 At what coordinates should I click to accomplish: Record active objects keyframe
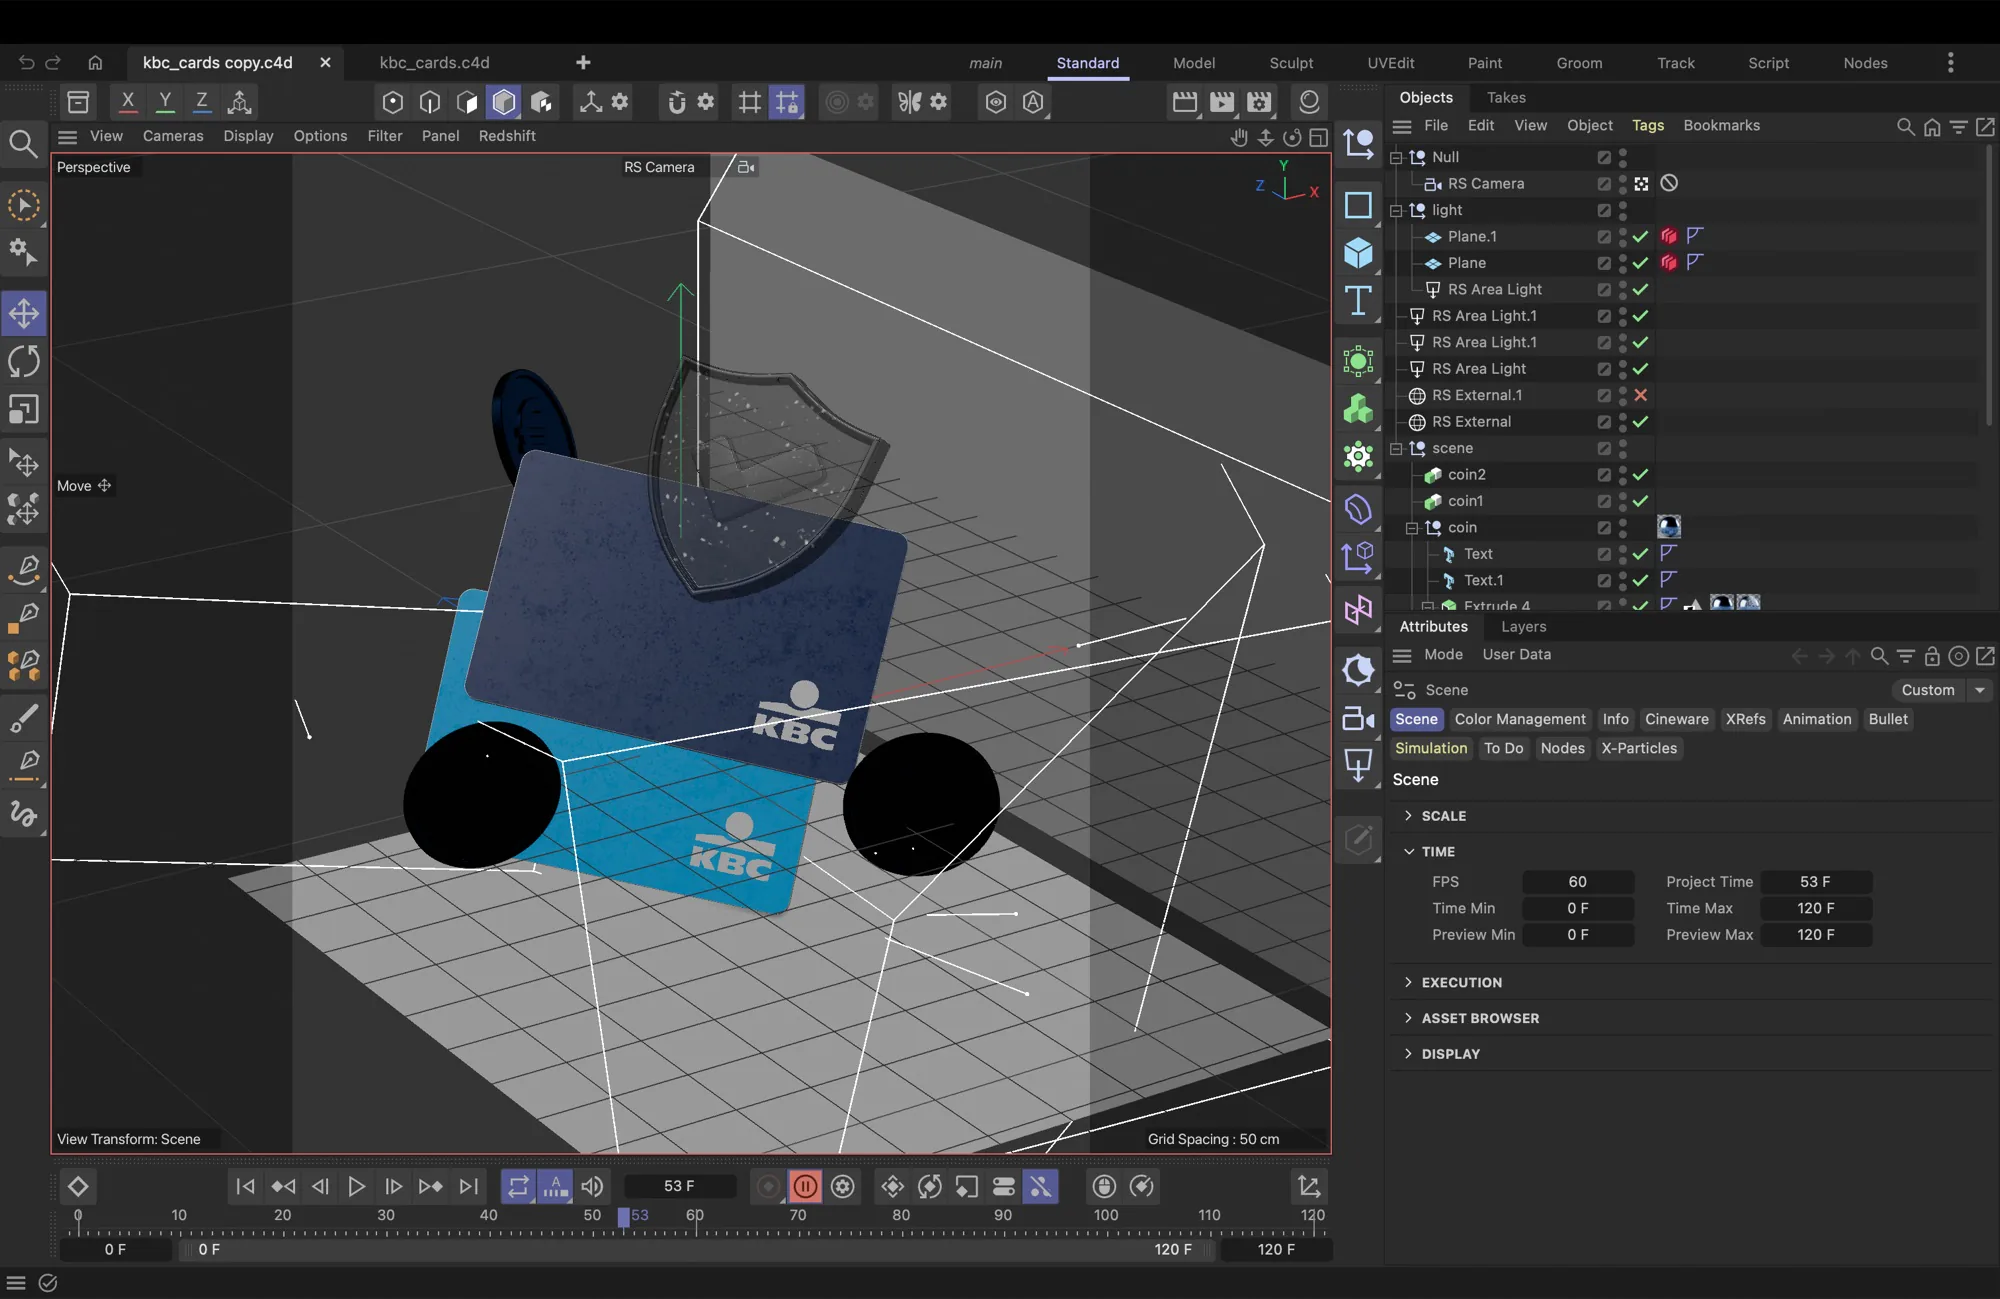(x=768, y=1186)
